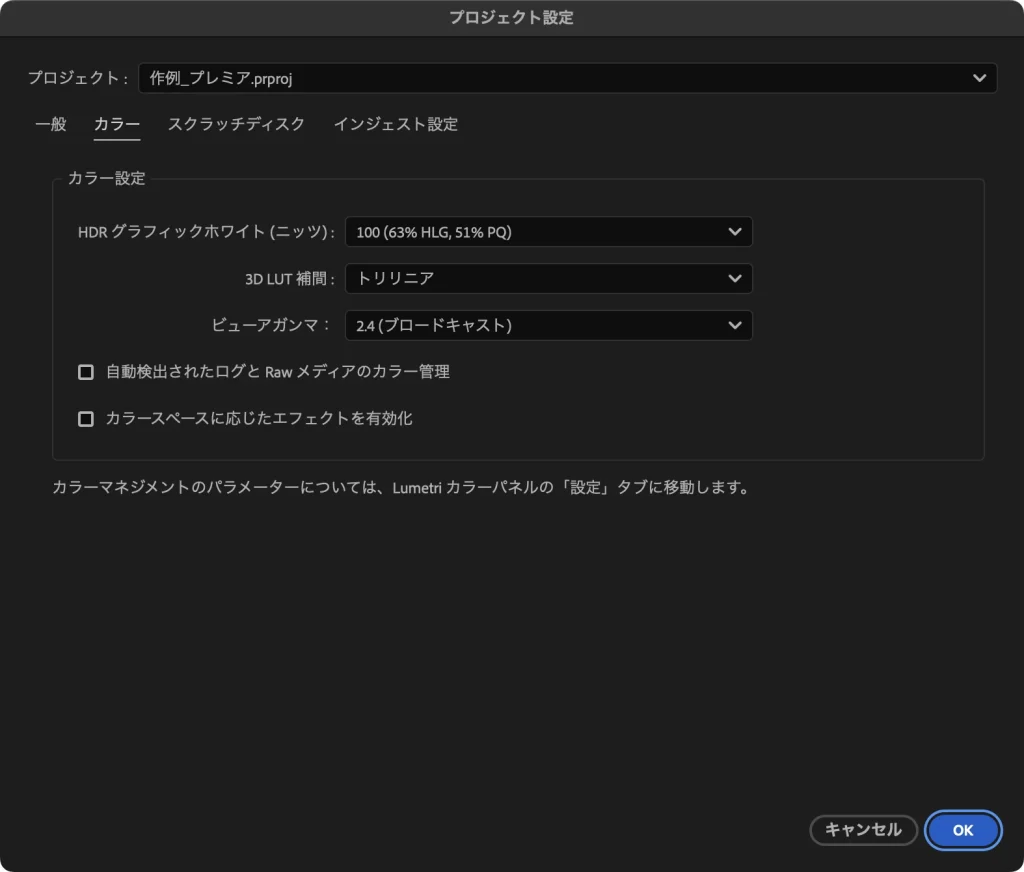Image resolution: width=1024 pixels, height=872 pixels.
Task: Click the ビューアガンマ label
Action: (271, 325)
